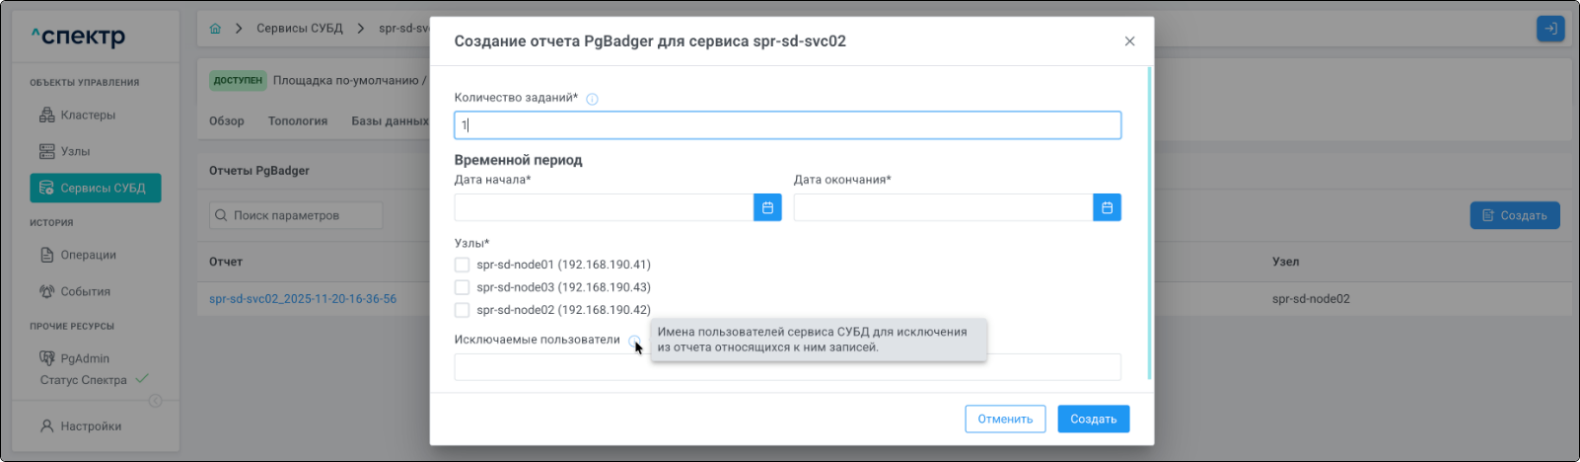Open the end date calendar picker

[x=1106, y=208]
